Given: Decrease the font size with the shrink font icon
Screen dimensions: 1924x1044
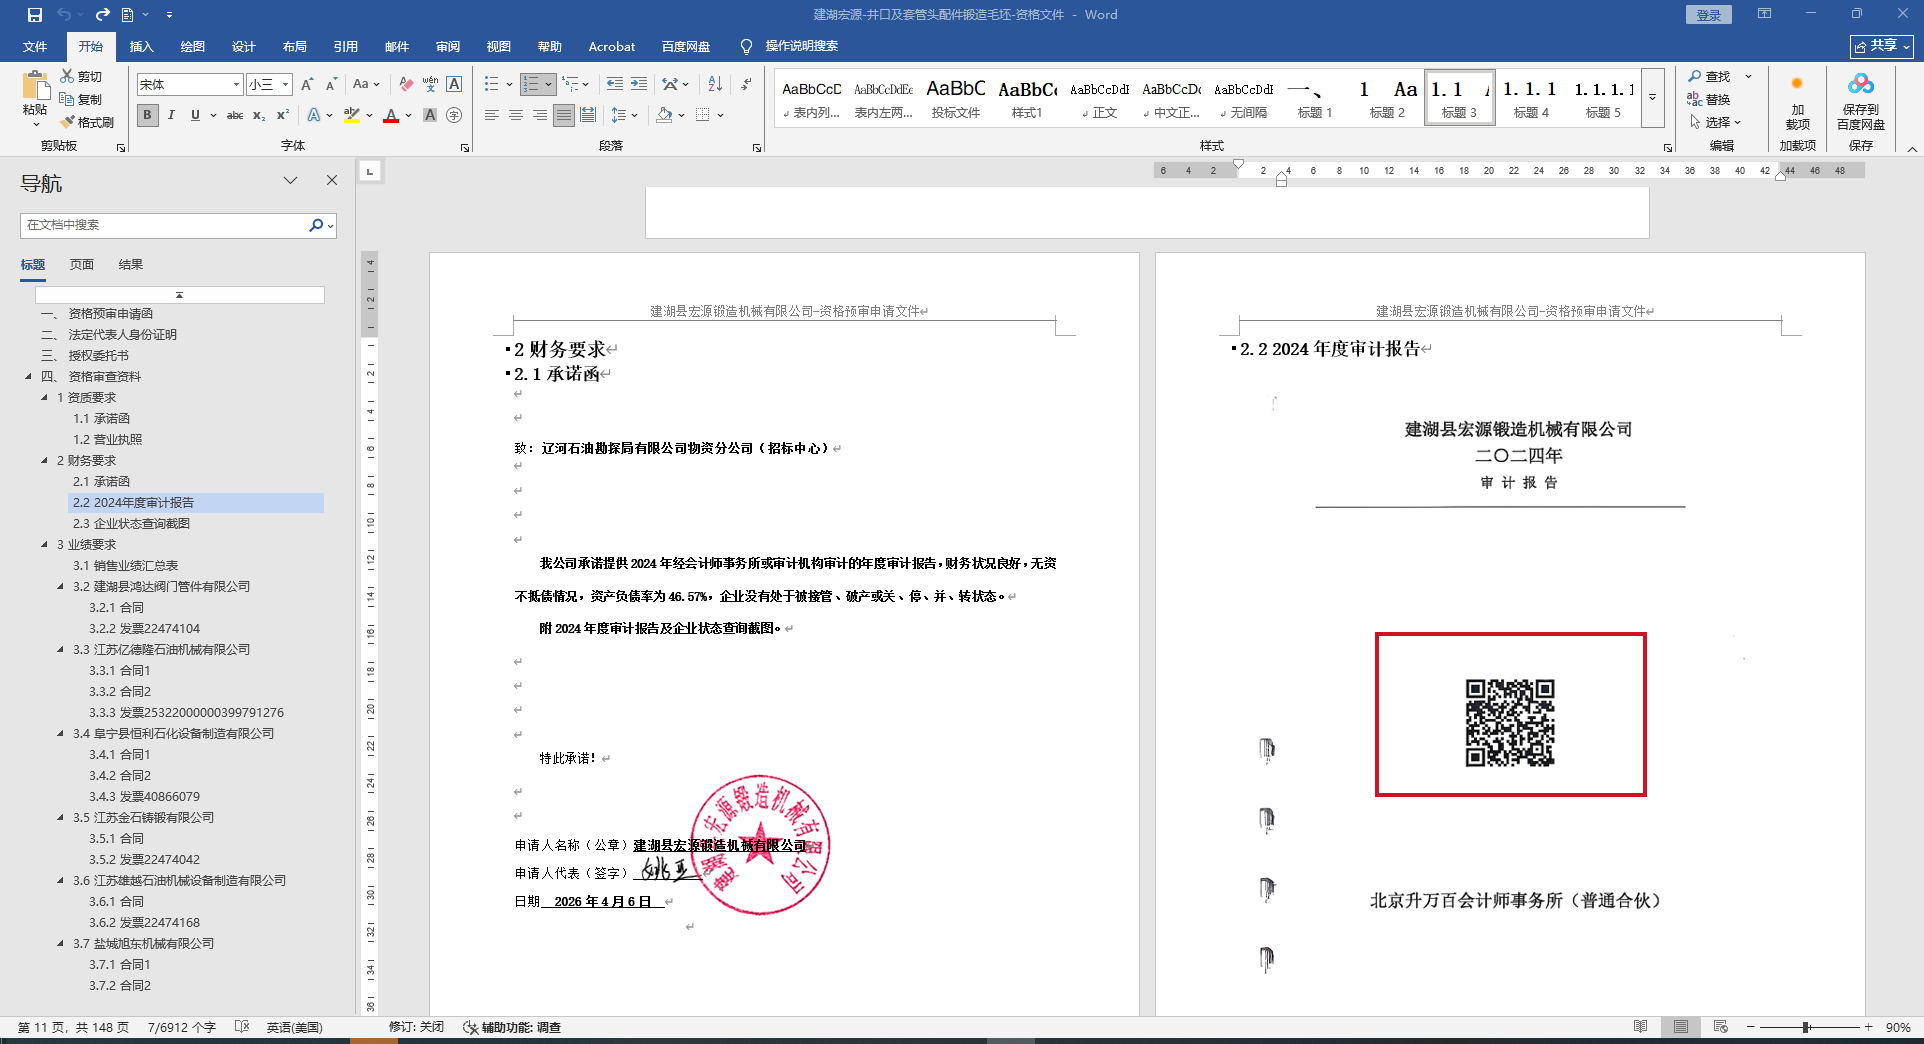Looking at the screenshot, I should tap(331, 85).
